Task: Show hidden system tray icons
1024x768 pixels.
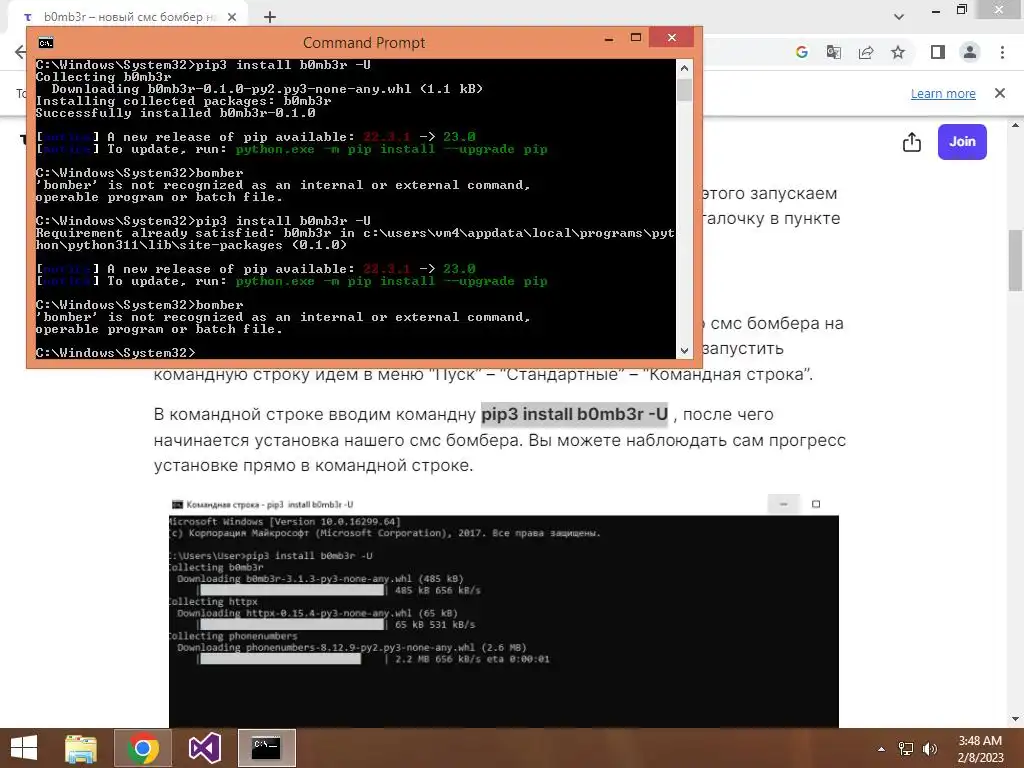Action: [881, 749]
